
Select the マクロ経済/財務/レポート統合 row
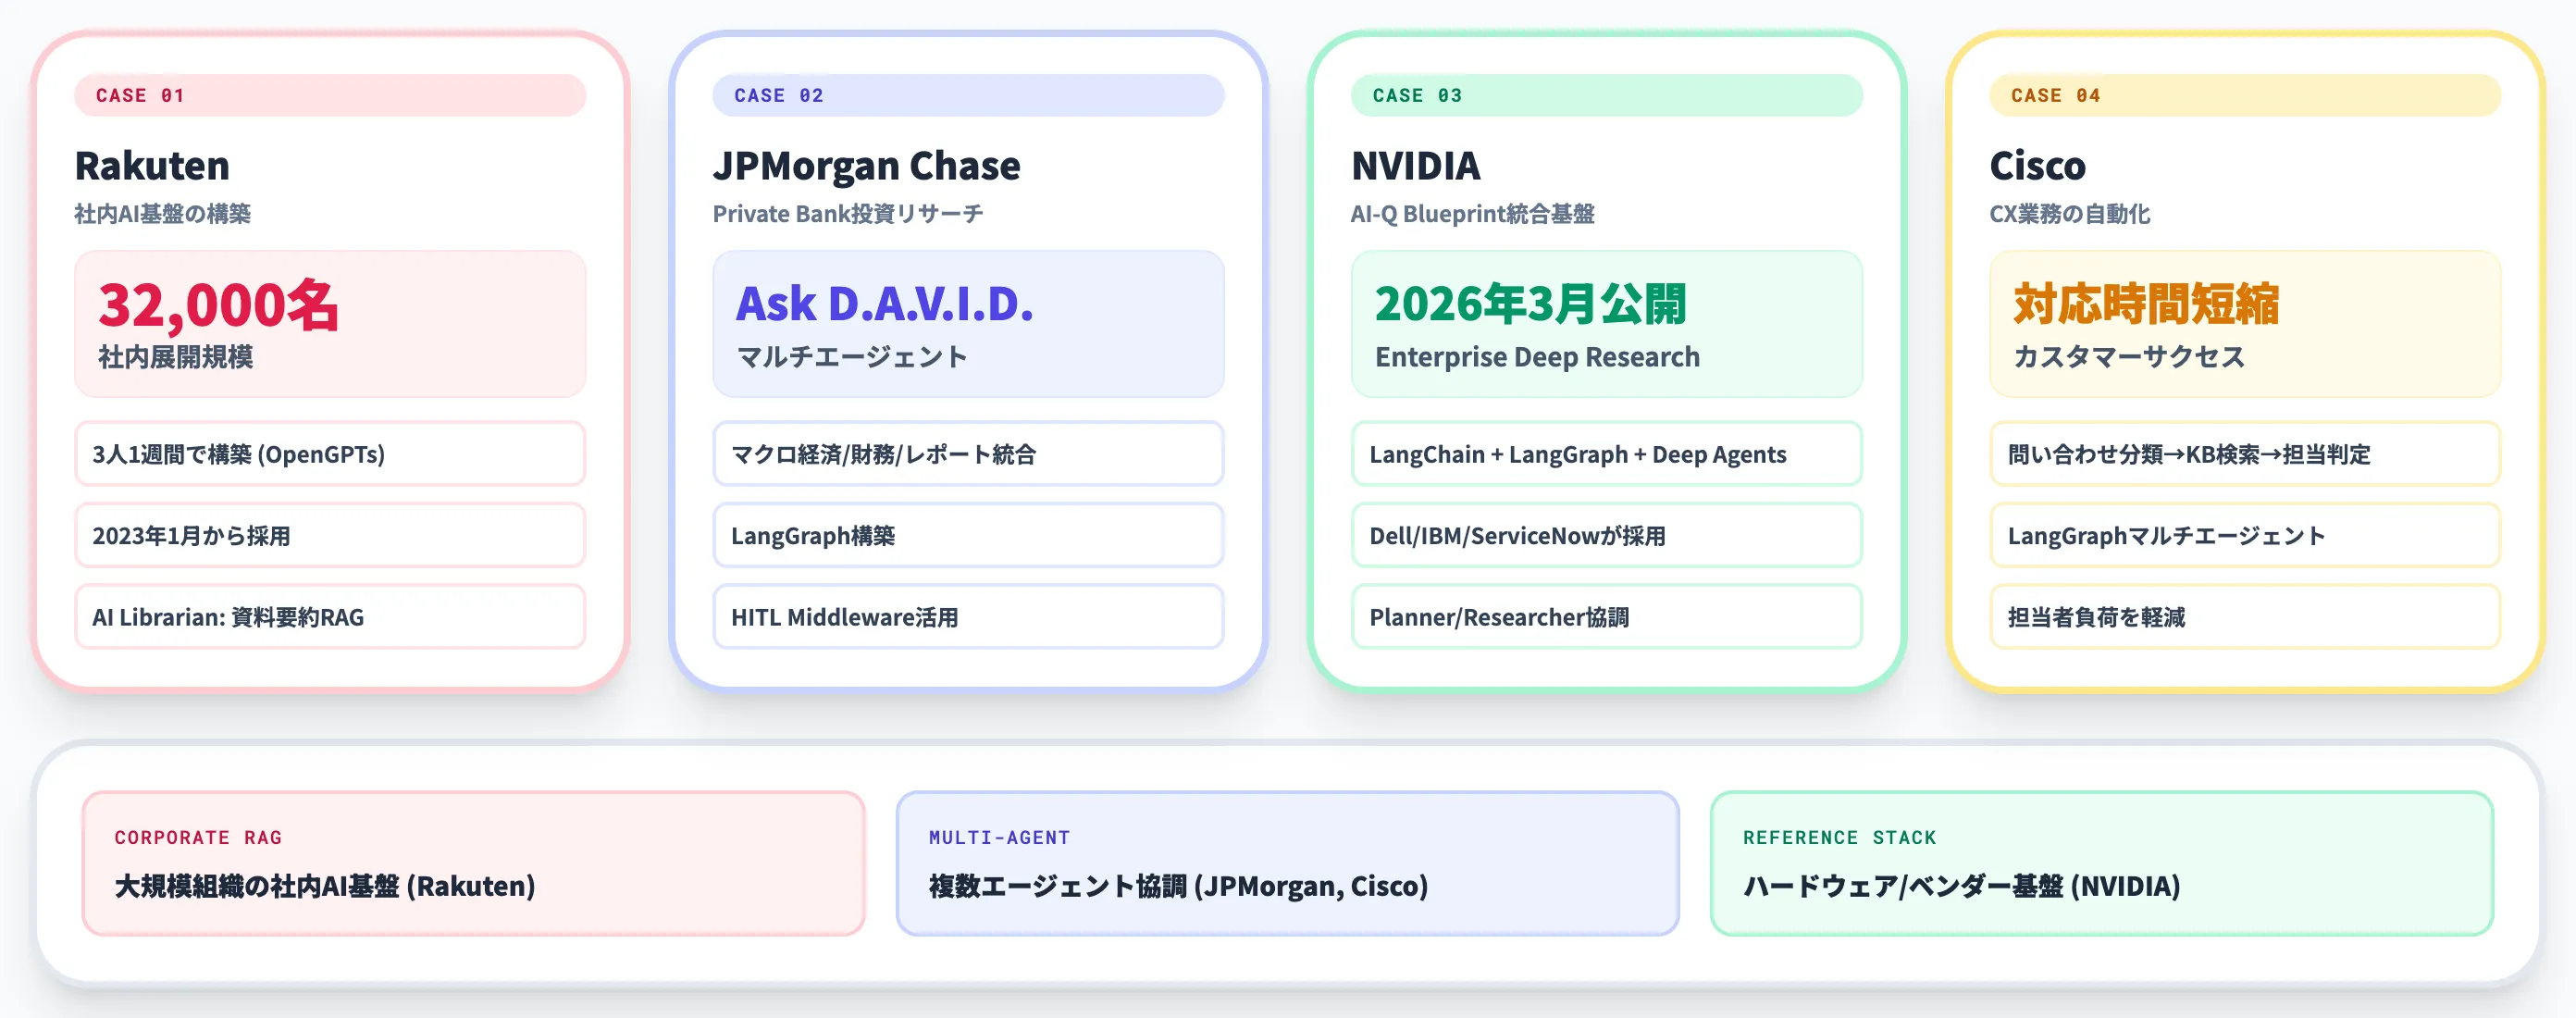point(968,454)
